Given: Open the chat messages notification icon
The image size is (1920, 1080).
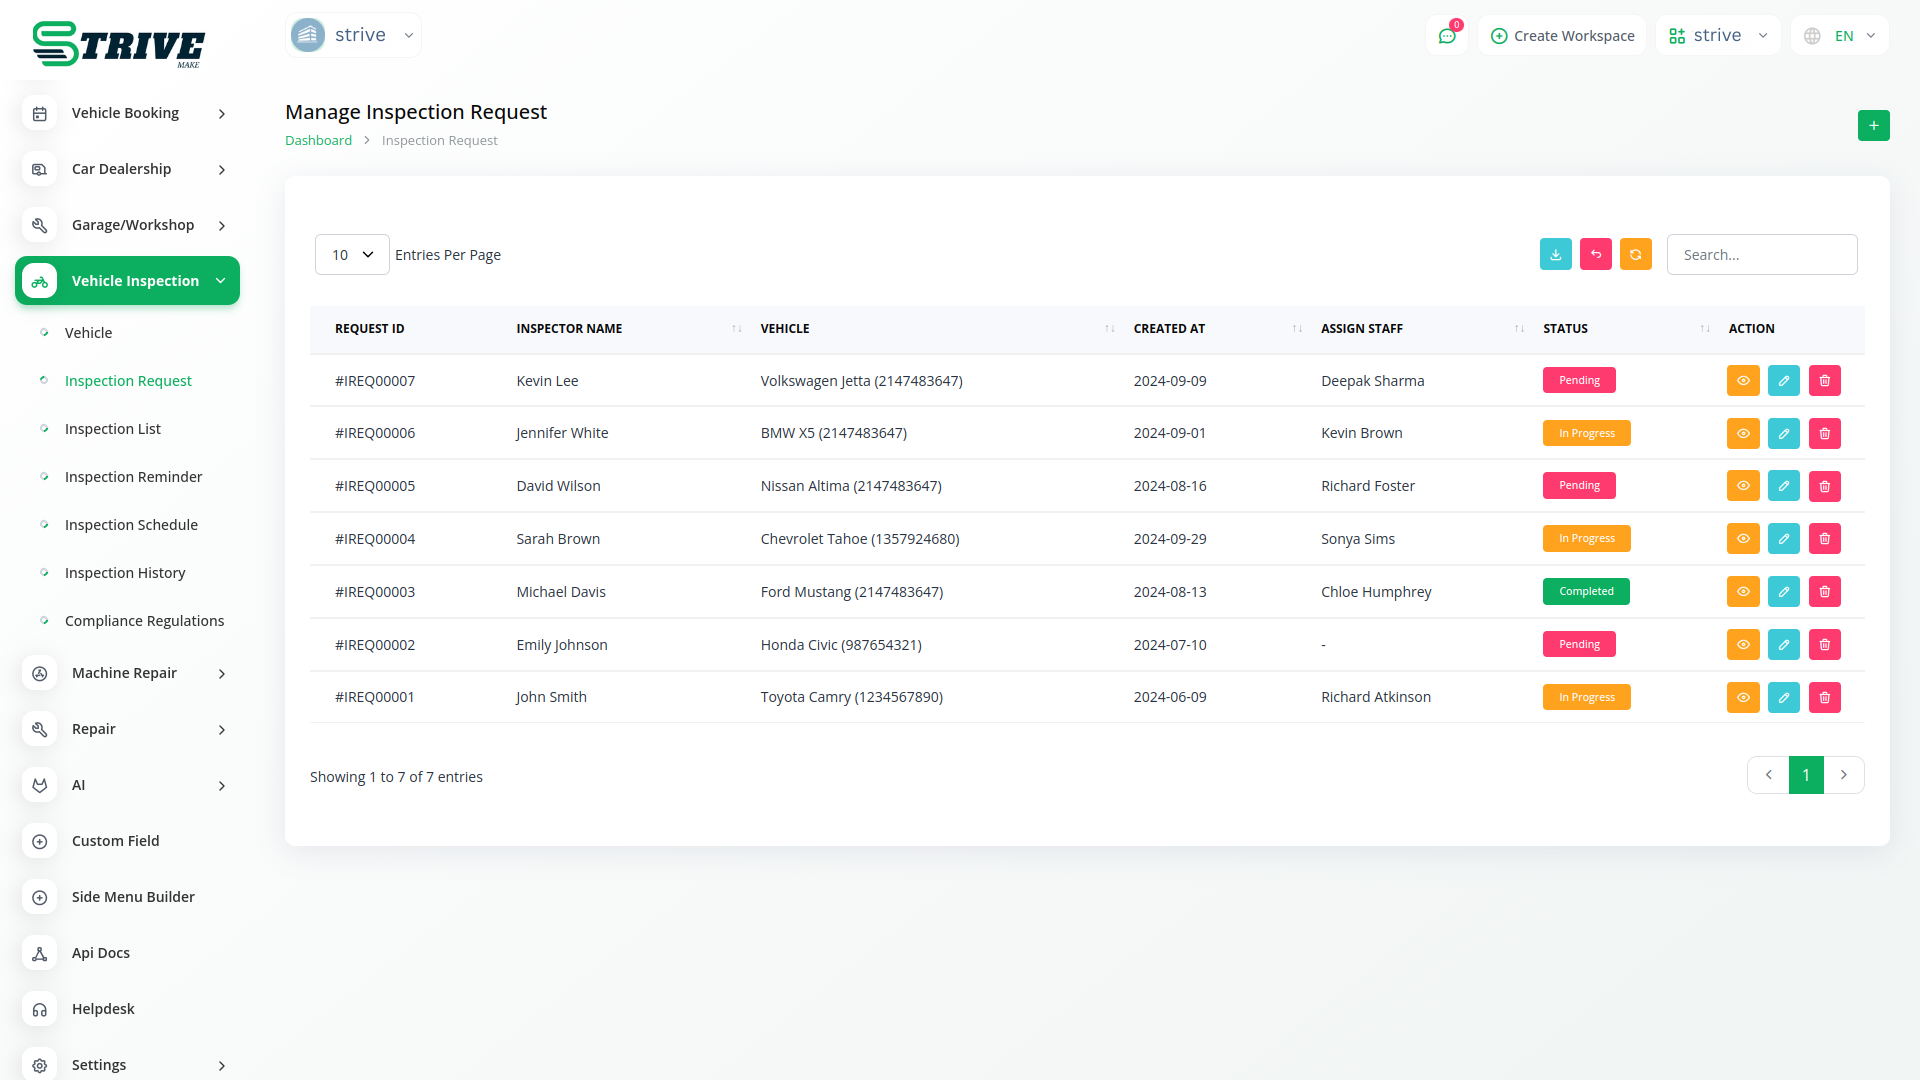Looking at the screenshot, I should (1446, 36).
